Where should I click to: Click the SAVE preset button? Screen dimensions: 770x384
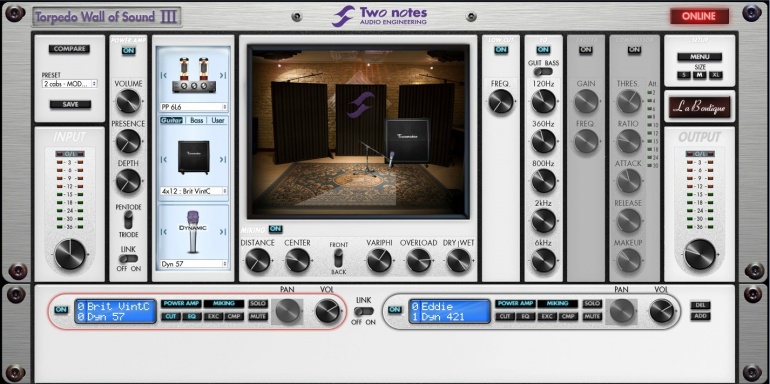click(70, 104)
